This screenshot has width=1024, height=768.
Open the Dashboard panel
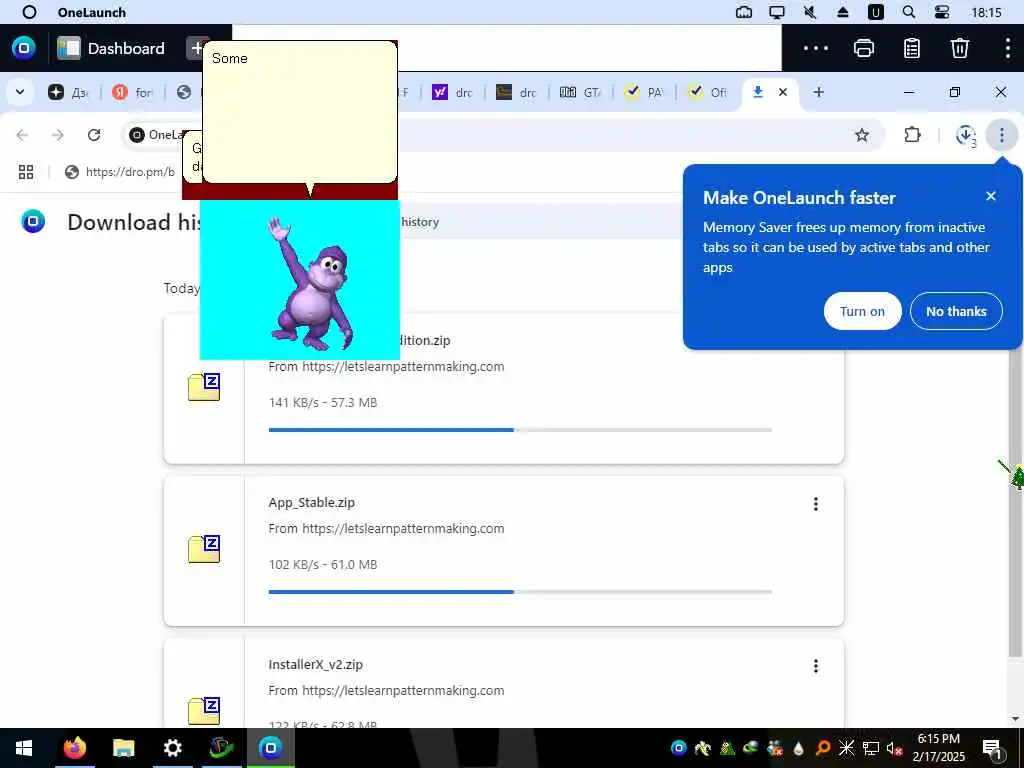111,48
